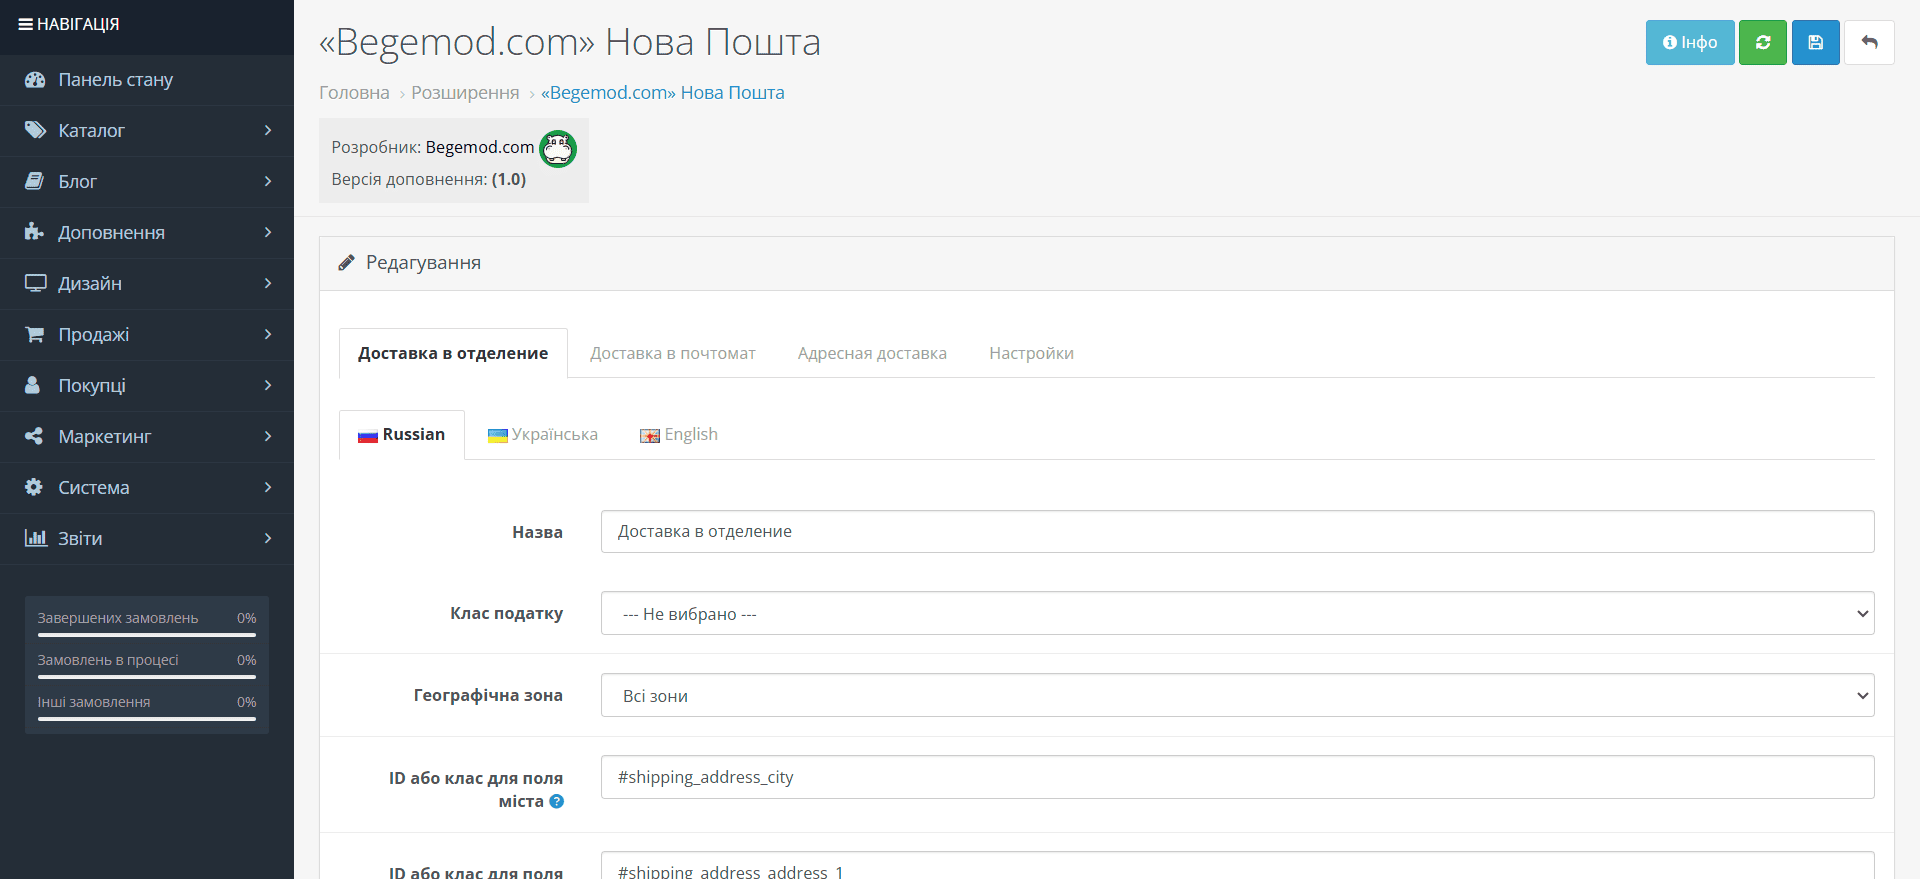Switch to Доставка в отделение tab

[x=453, y=353]
